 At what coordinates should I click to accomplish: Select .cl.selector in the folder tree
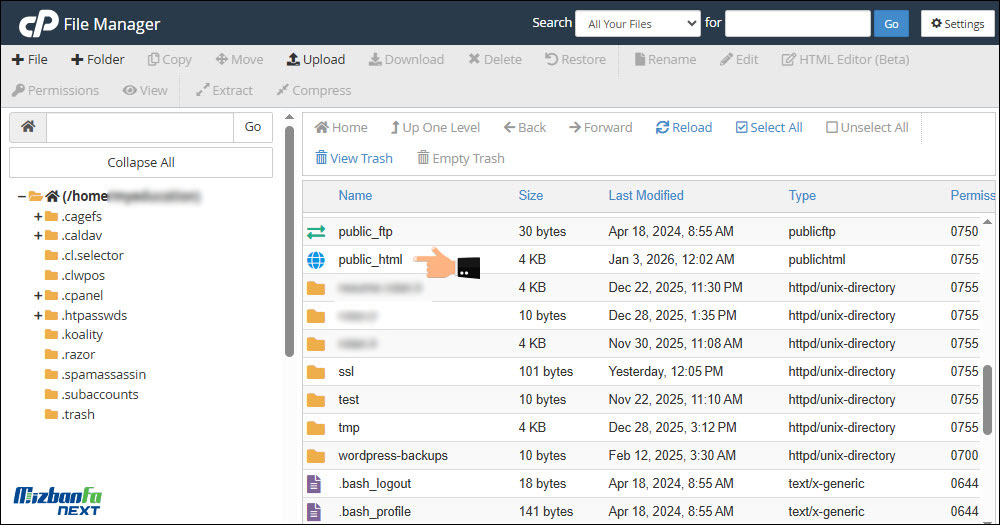[92, 256]
